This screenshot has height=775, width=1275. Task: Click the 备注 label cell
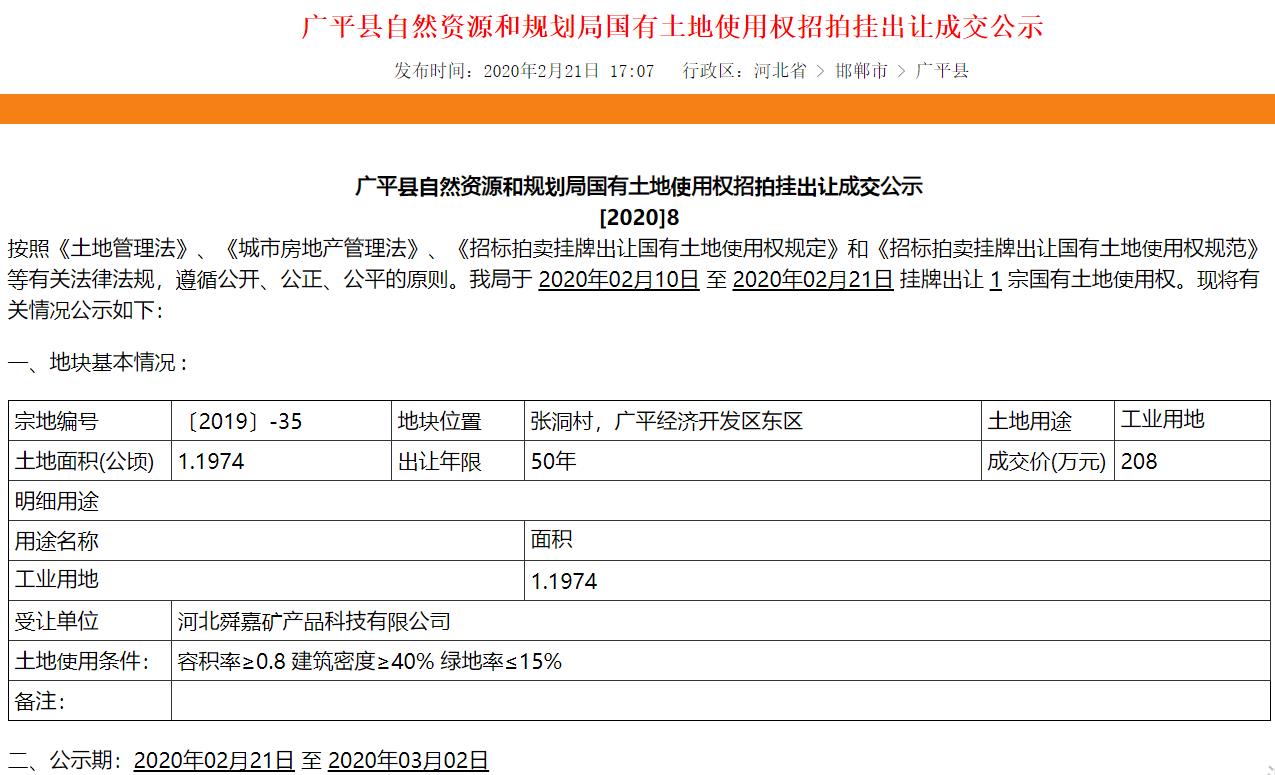coord(90,701)
